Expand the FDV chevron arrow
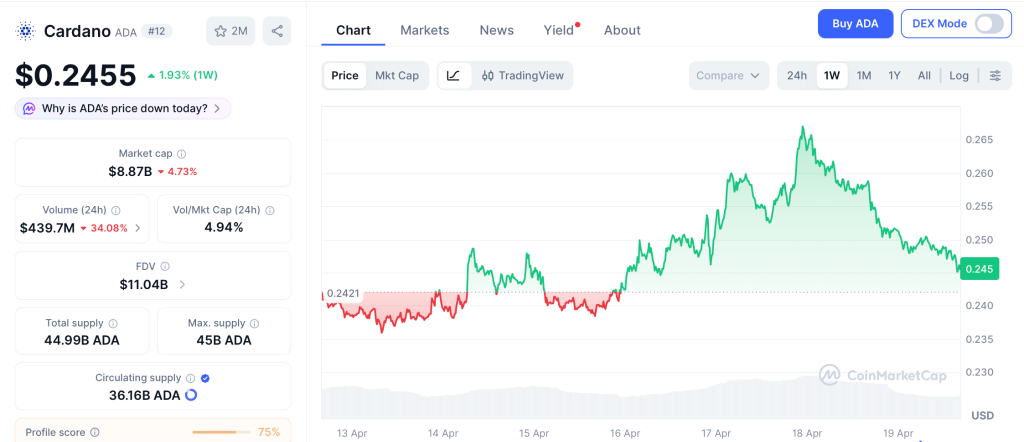1024x442 pixels. 182,285
